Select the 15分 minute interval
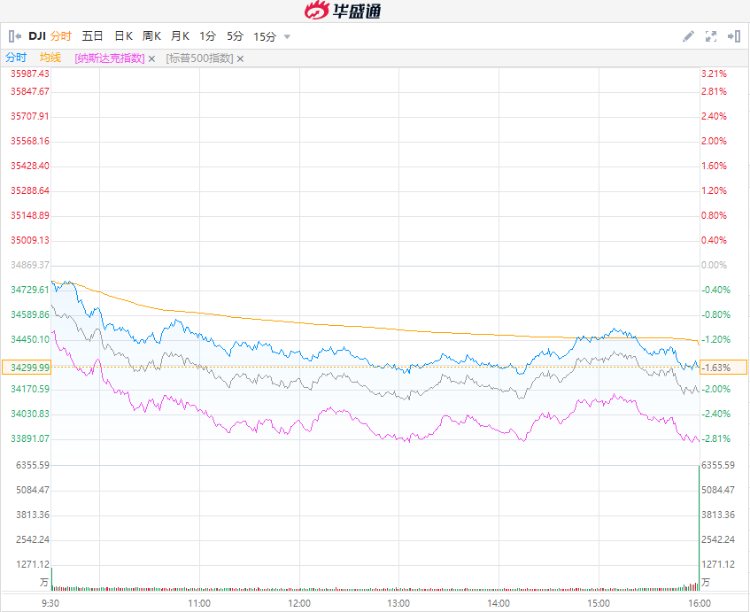Screen dimensions: 750x612 click(265, 36)
